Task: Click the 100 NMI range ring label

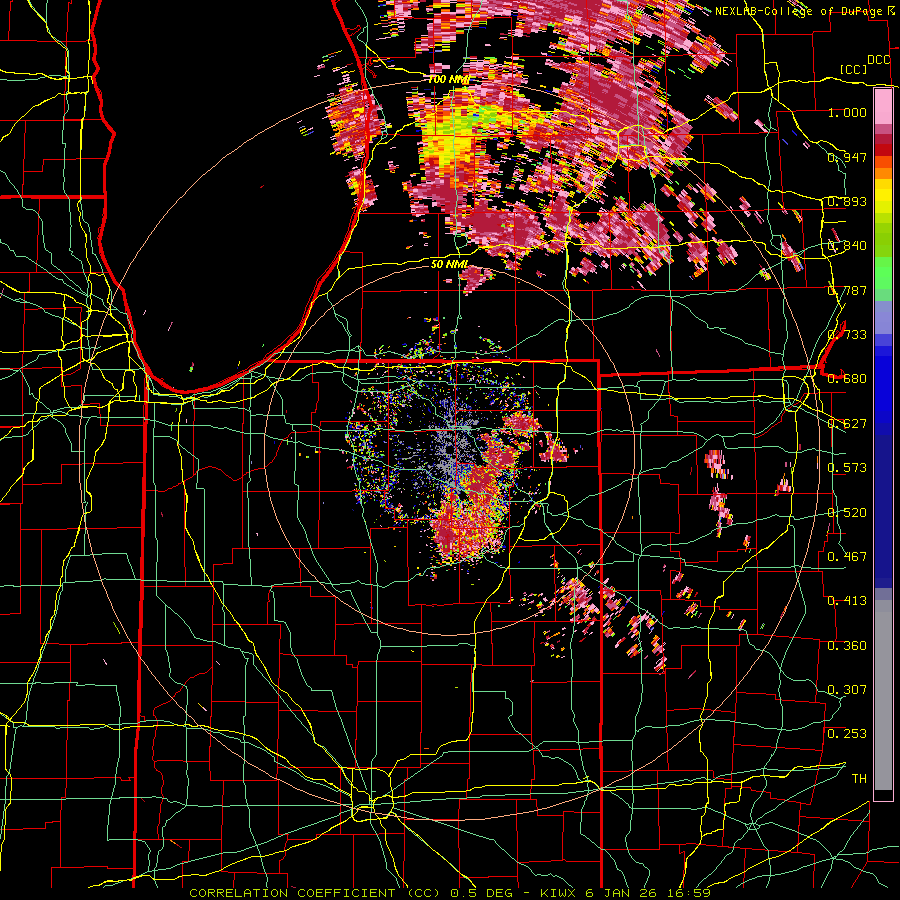Action: pyautogui.click(x=449, y=79)
